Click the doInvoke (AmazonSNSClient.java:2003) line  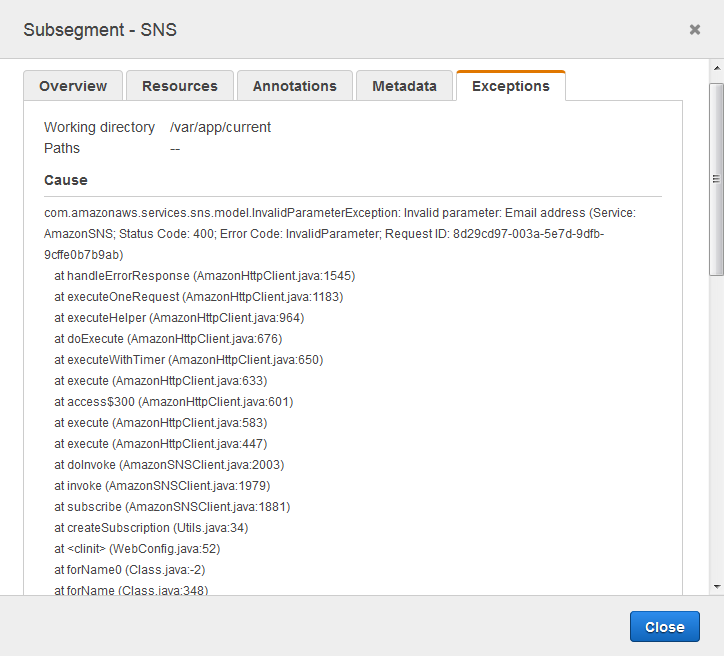click(x=169, y=465)
